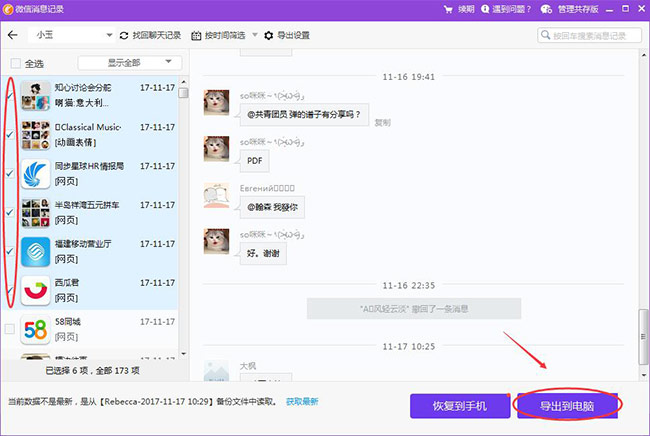
Task: Open the 半岛祥湾五元拼车 group avatar
Action: [35, 213]
